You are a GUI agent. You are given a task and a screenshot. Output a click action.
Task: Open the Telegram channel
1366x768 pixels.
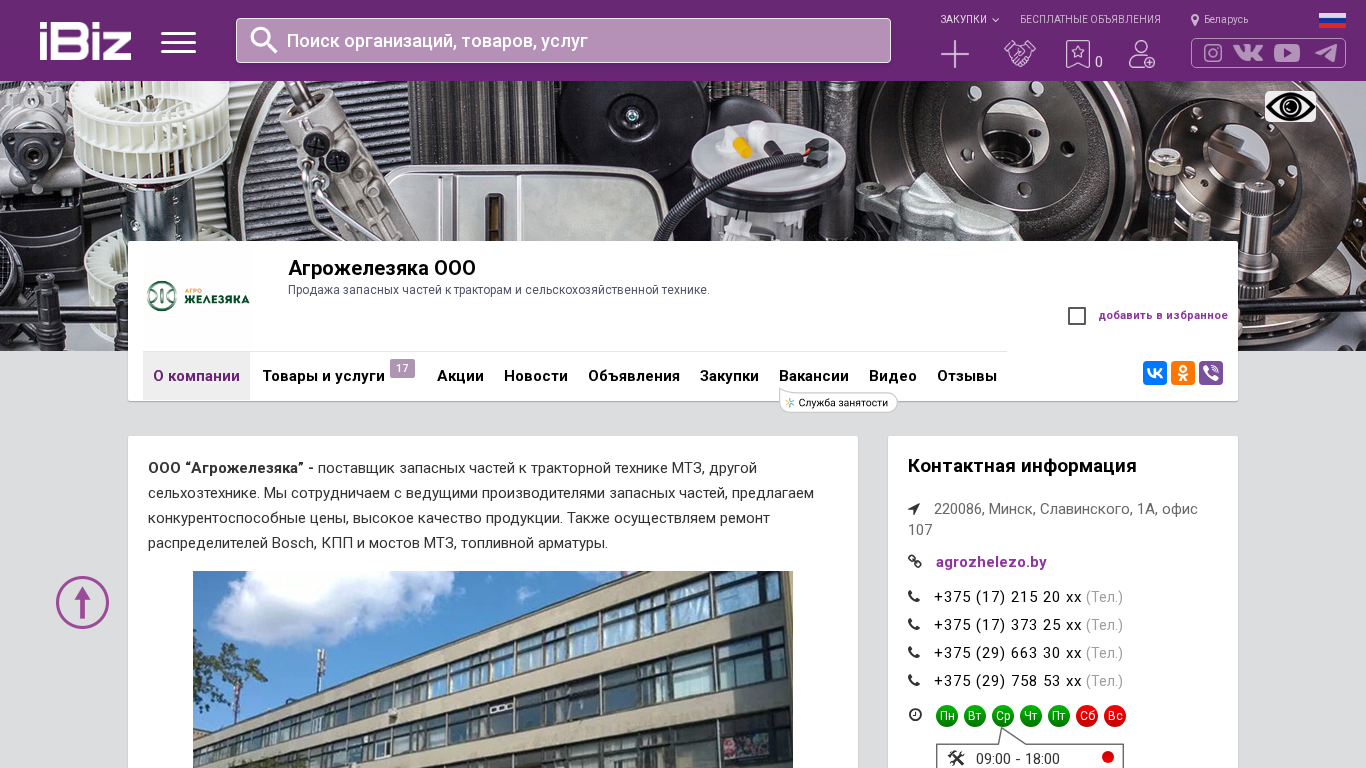[x=1326, y=53]
